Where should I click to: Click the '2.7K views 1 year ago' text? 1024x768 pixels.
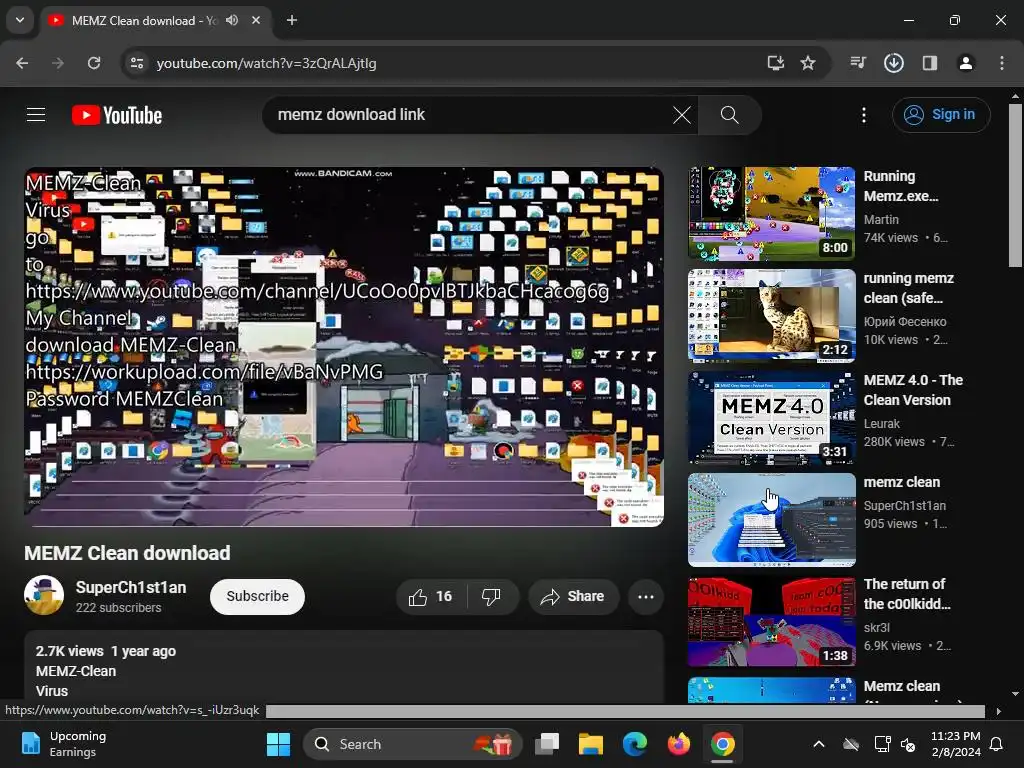click(x=106, y=651)
